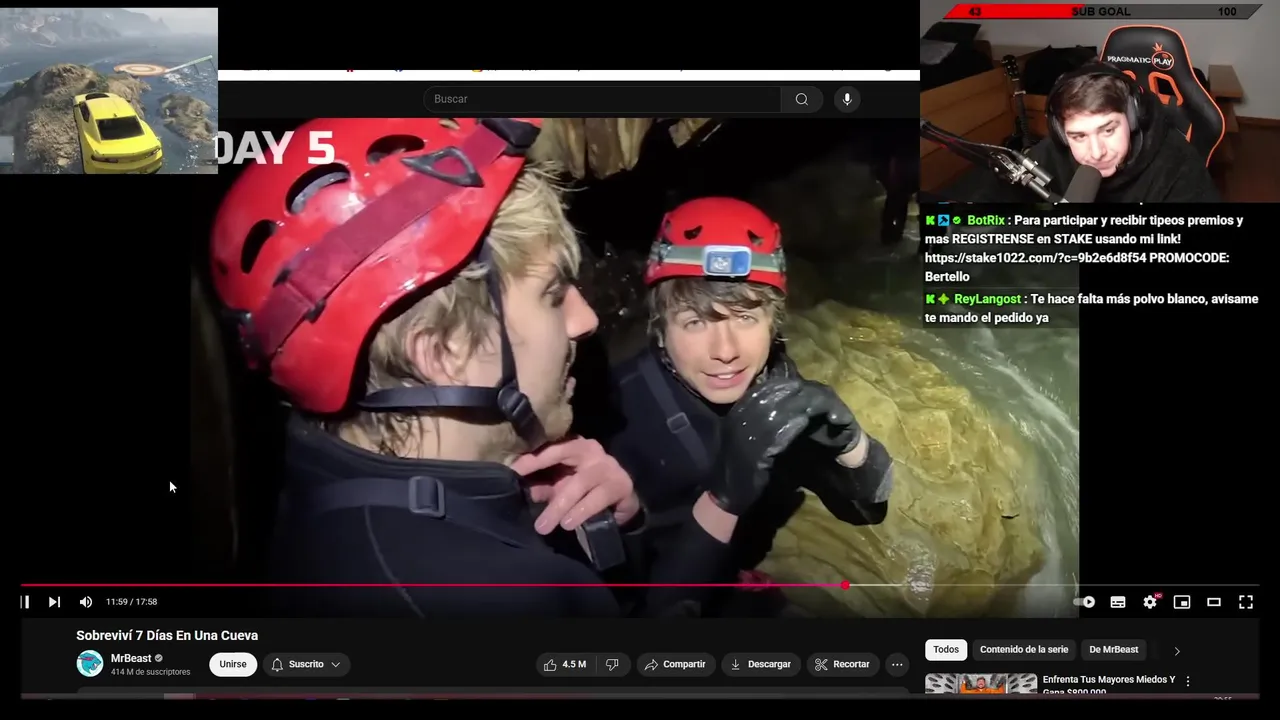The image size is (1280, 720).
Task: Enable miniplayer mode
Action: pyautogui.click(x=1182, y=602)
